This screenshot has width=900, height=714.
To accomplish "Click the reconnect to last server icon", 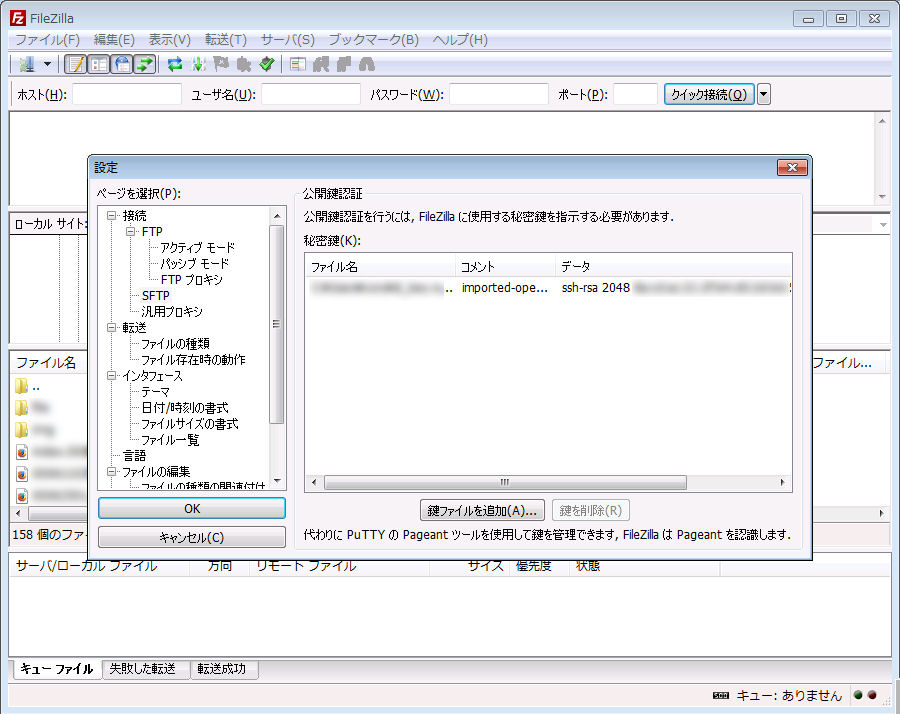I will tap(267, 64).
